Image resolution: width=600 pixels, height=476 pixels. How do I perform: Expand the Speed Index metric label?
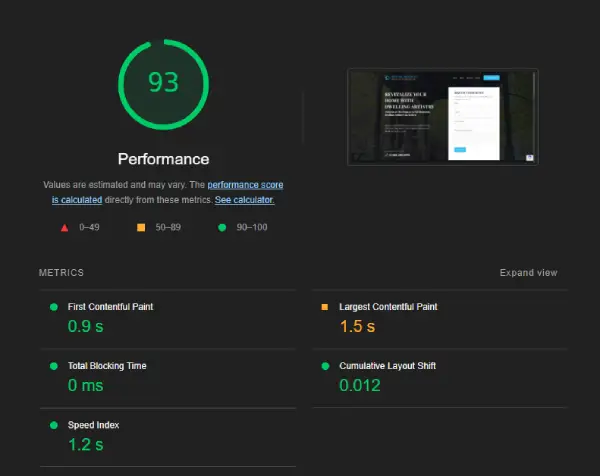tap(94, 425)
